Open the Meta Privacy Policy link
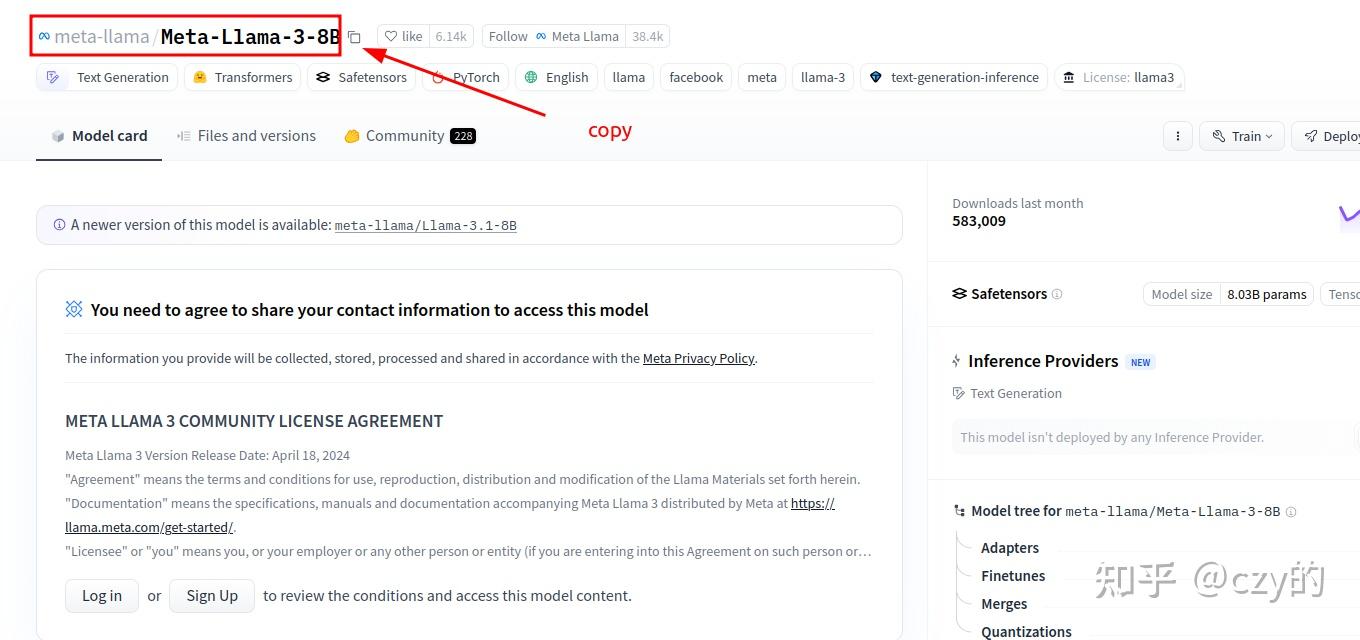The height and width of the screenshot is (640, 1360). click(x=698, y=358)
